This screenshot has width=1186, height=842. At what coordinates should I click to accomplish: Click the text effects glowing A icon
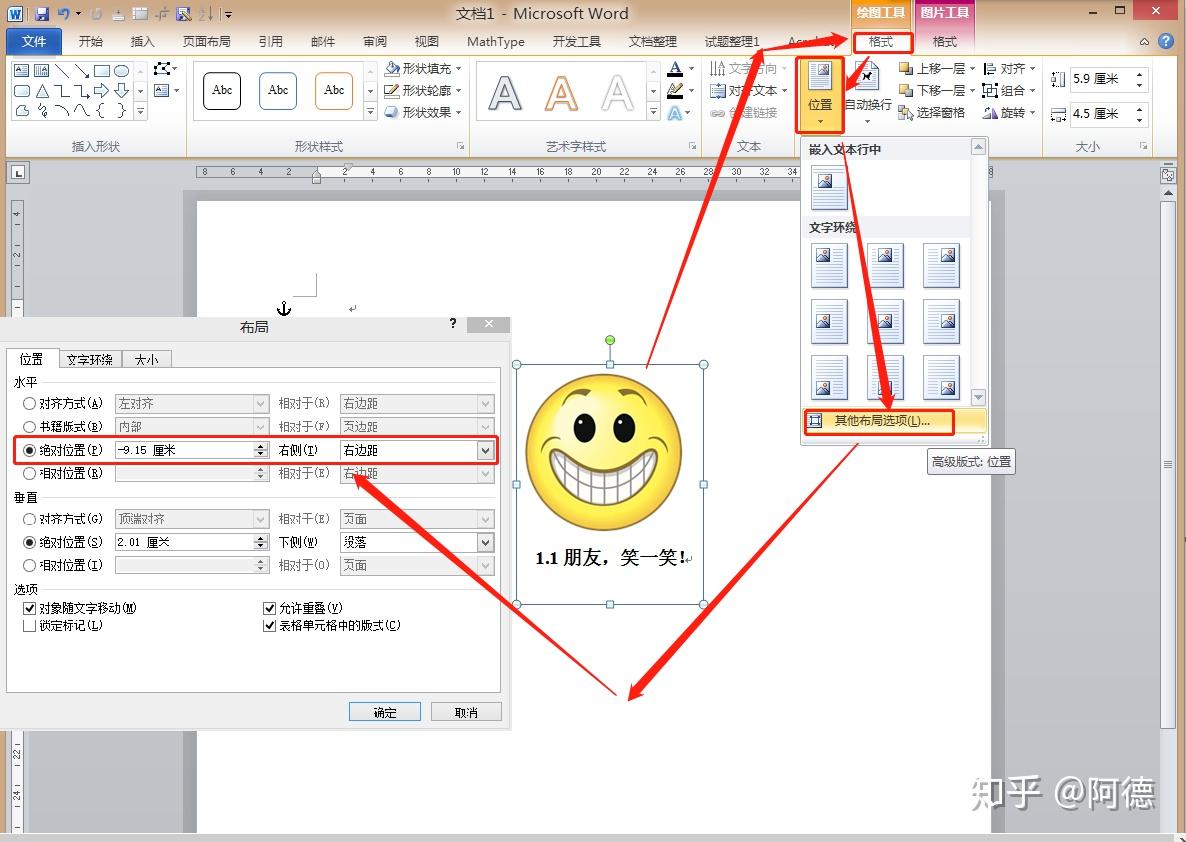676,113
